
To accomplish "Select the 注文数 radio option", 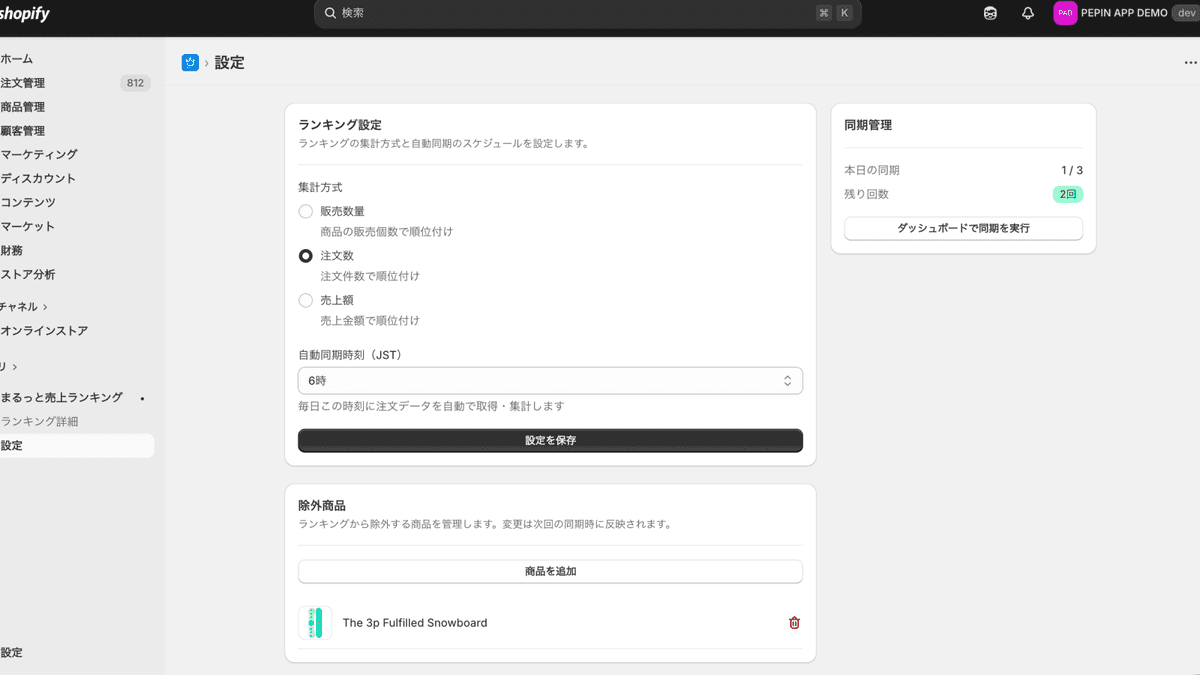I will click(306, 256).
